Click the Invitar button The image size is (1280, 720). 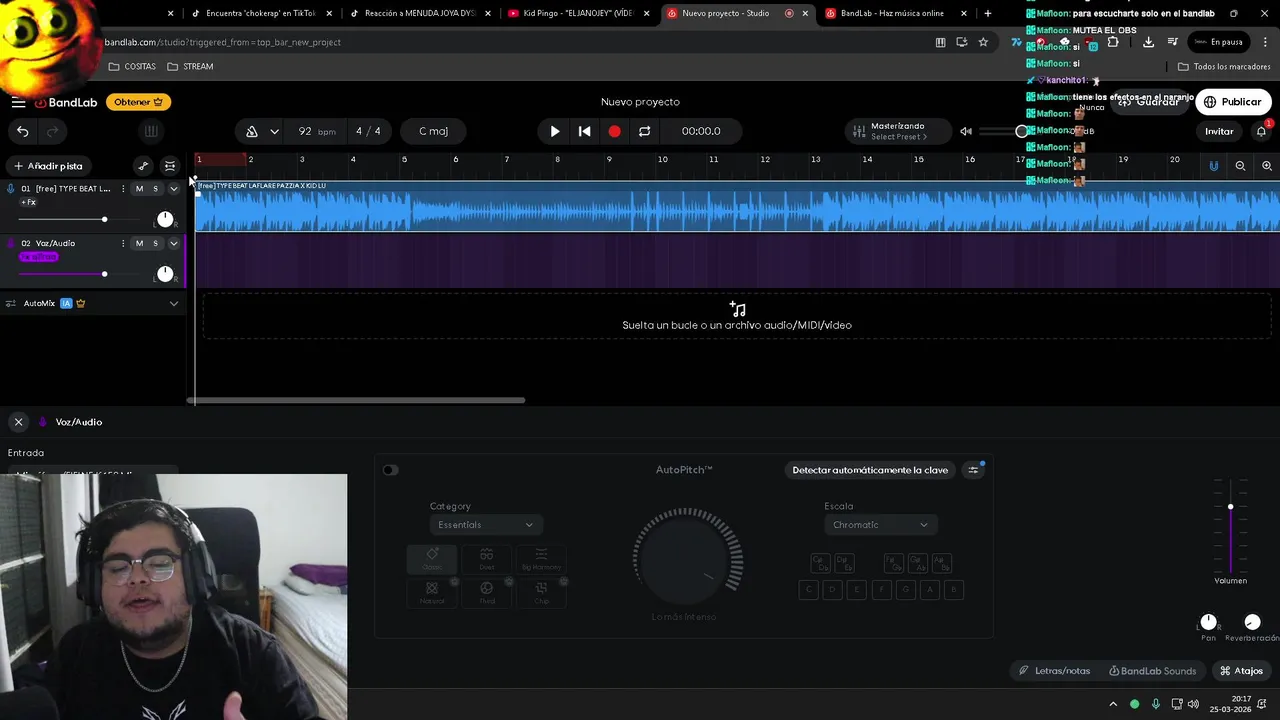click(x=1219, y=131)
